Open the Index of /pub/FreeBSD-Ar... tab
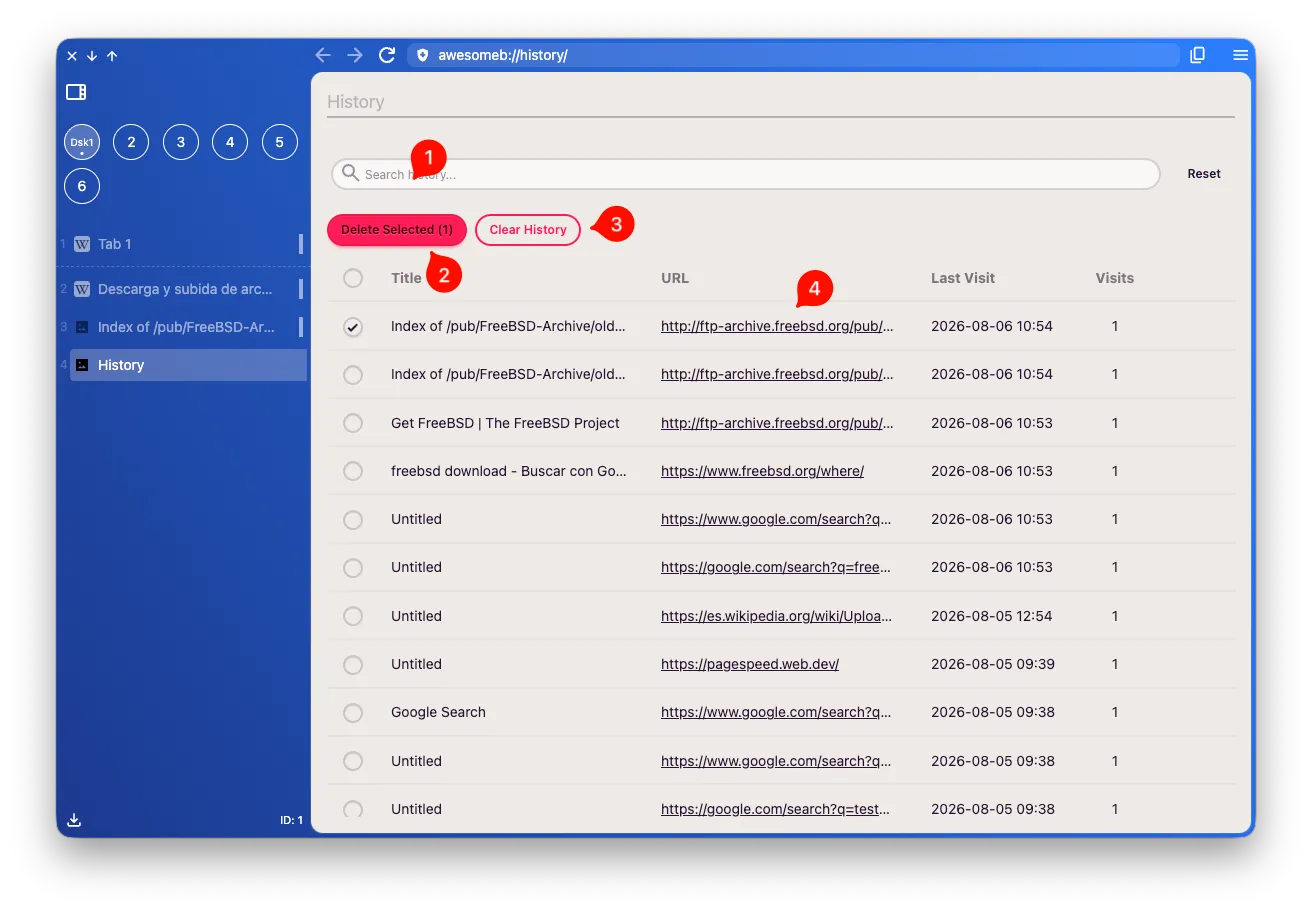 (188, 327)
